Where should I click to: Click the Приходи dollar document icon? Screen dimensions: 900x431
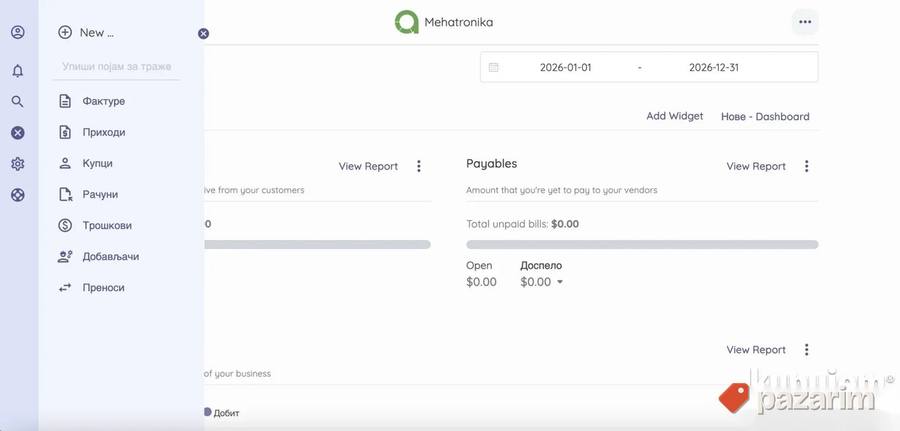pos(65,132)
